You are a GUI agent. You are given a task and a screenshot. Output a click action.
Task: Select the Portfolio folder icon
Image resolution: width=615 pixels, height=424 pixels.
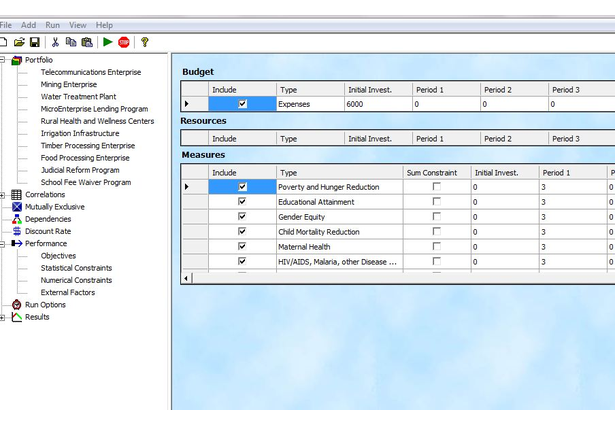pyautogui.click(x=16, y=60)
